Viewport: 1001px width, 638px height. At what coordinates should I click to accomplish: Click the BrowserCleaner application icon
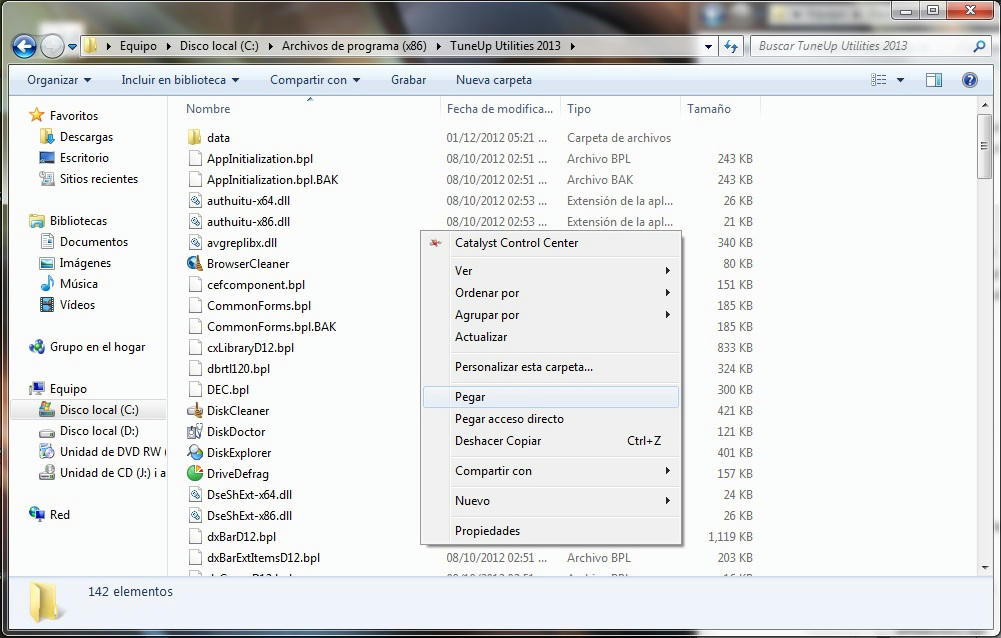click(195, 263)
